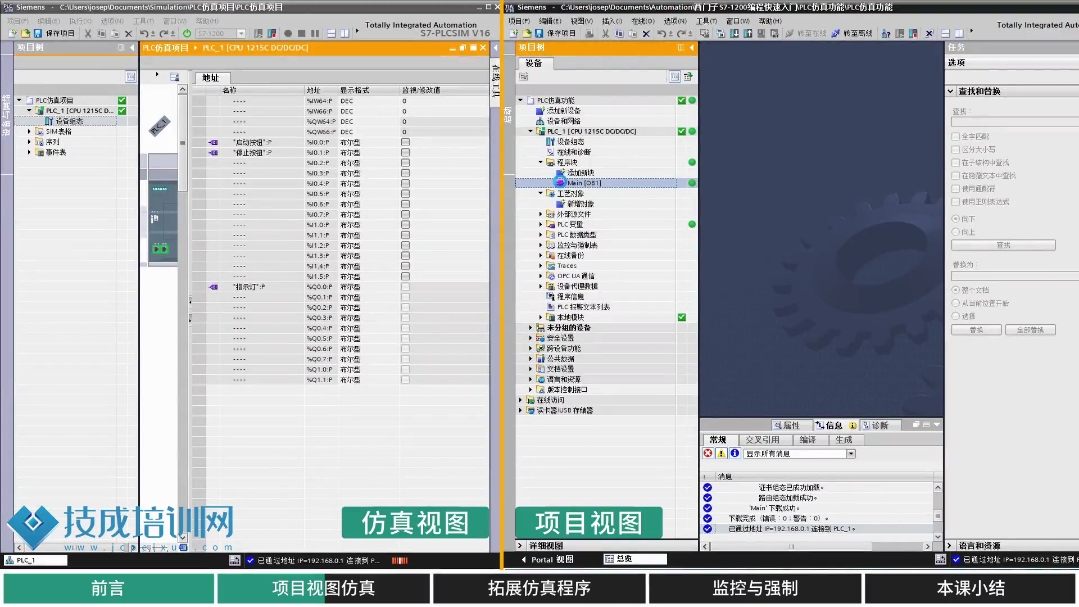1079x607 pixels.
Task: Click the 转至在线 go online button
Action: point(806,33)
